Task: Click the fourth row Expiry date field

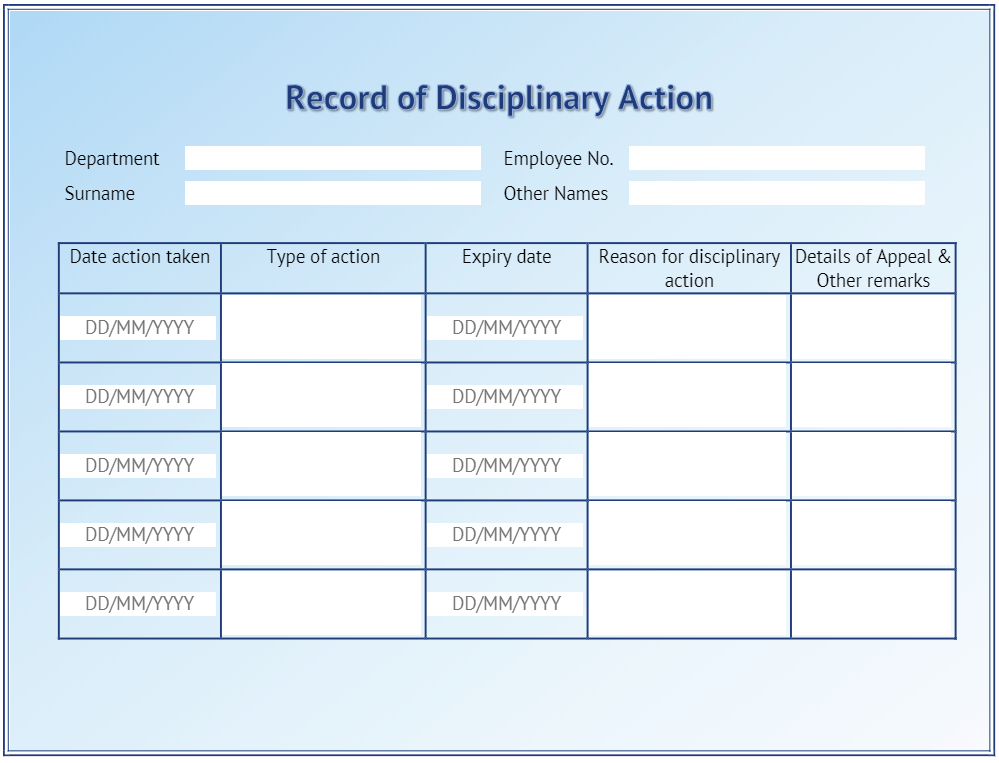Action: 506,533
